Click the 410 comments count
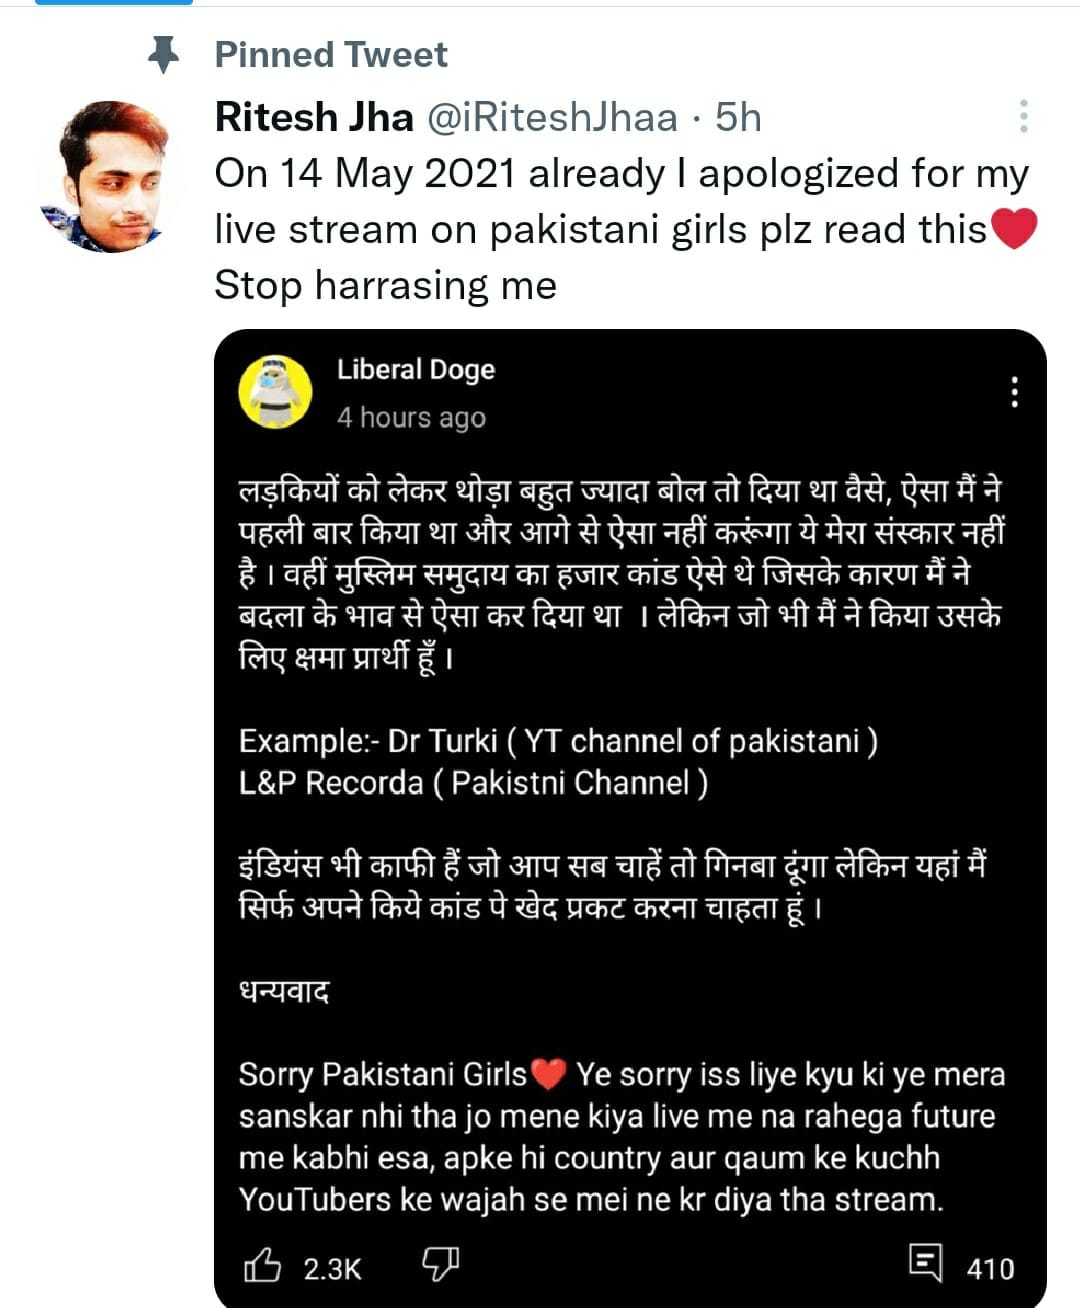Viewport: 1080px width, 1308px height. tap(990, 1268)
